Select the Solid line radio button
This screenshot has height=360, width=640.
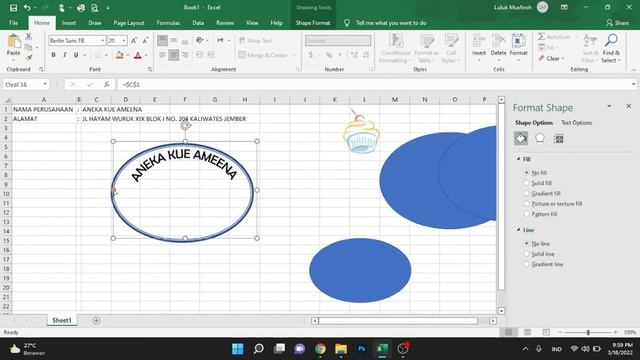527,254
